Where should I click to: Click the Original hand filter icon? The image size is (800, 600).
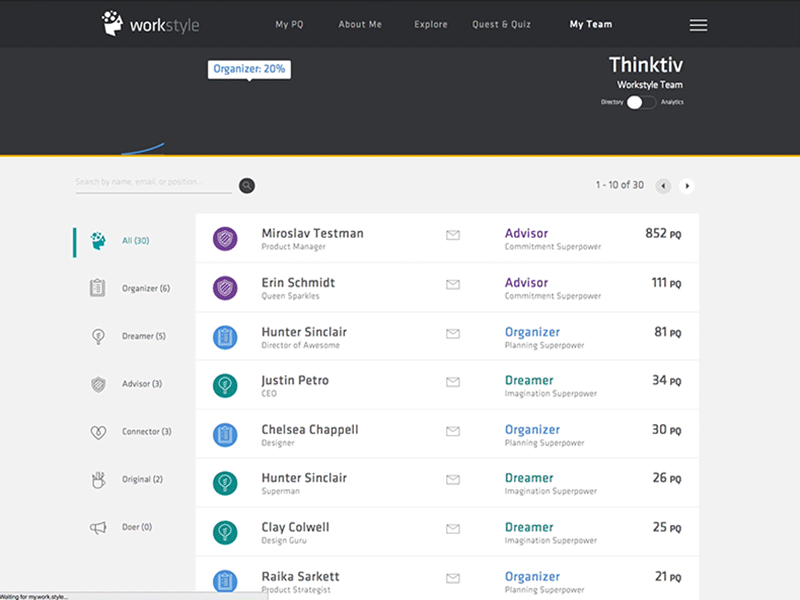[x=97, y=479]
